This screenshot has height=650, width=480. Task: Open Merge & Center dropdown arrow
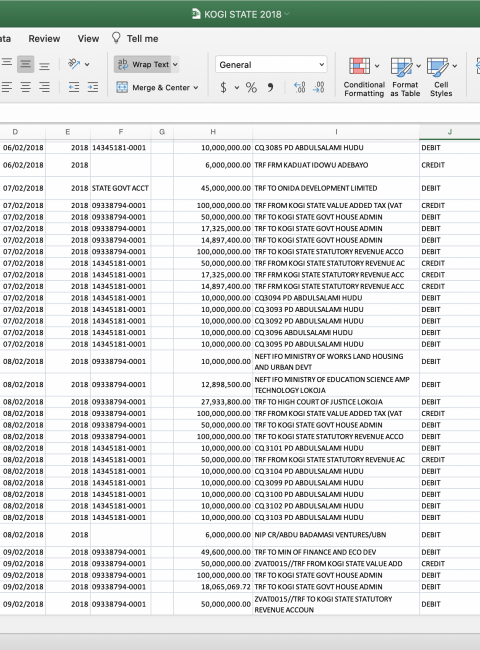tap(196, 87)
